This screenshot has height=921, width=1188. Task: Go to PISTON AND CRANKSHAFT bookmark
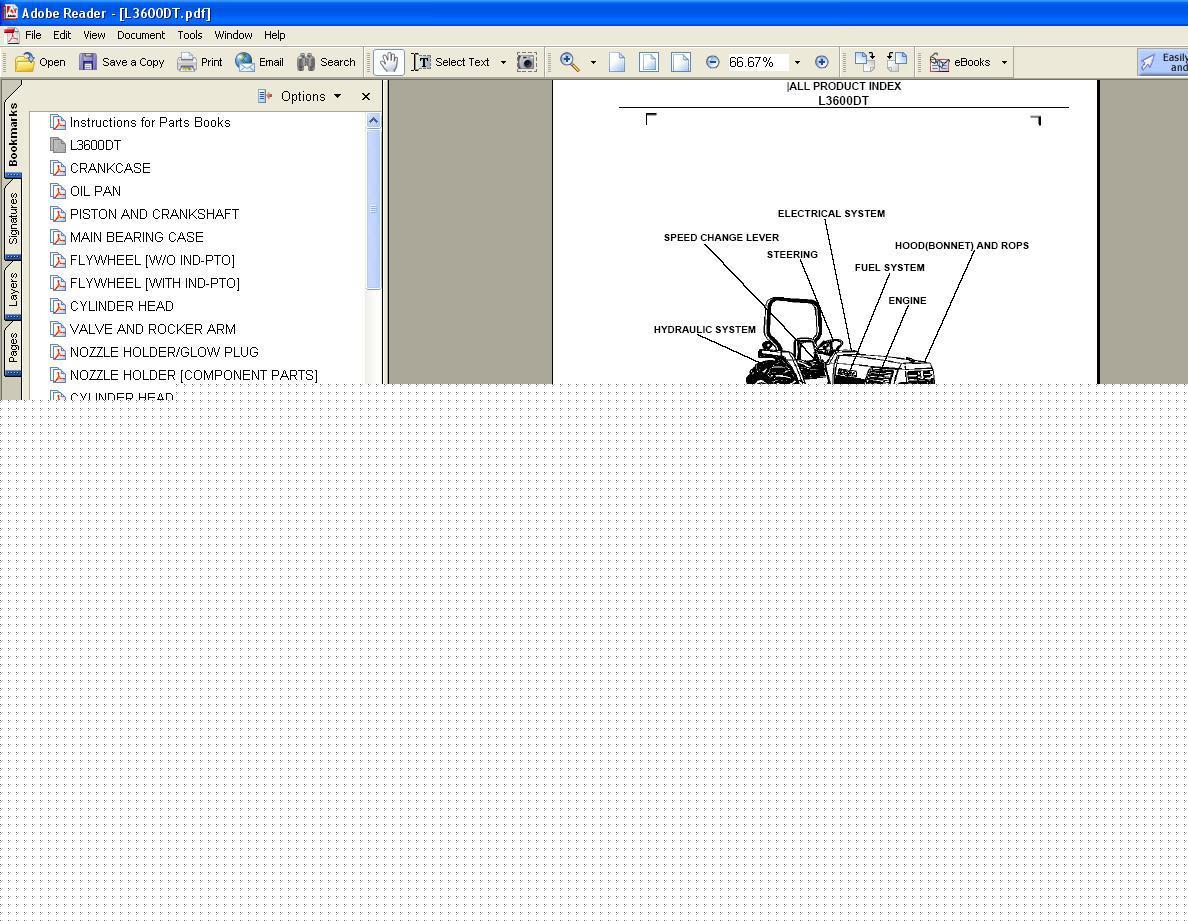pyautogui.click(x=154, y=214)
